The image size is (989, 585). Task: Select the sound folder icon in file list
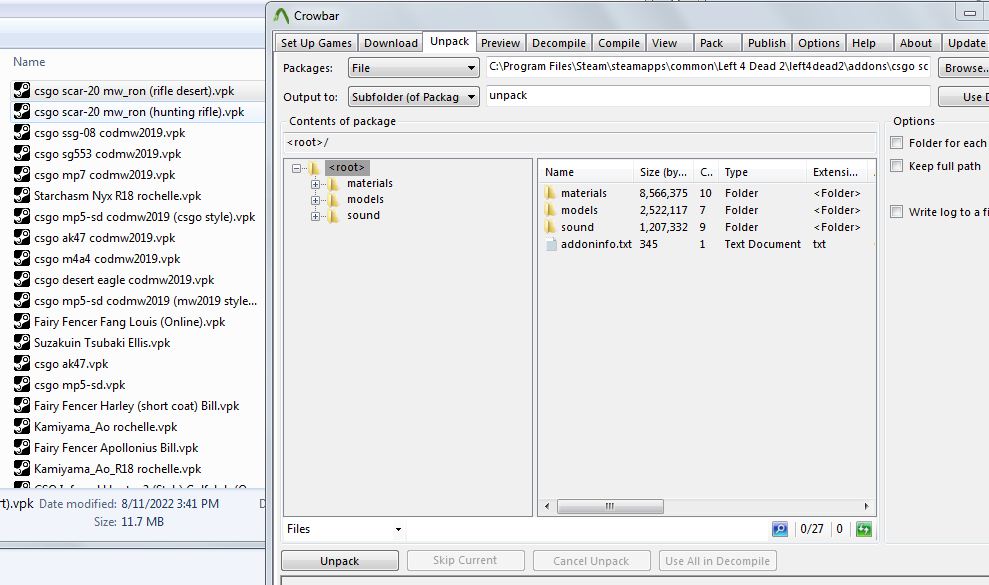pyautogui.click(x=550, y=227)
